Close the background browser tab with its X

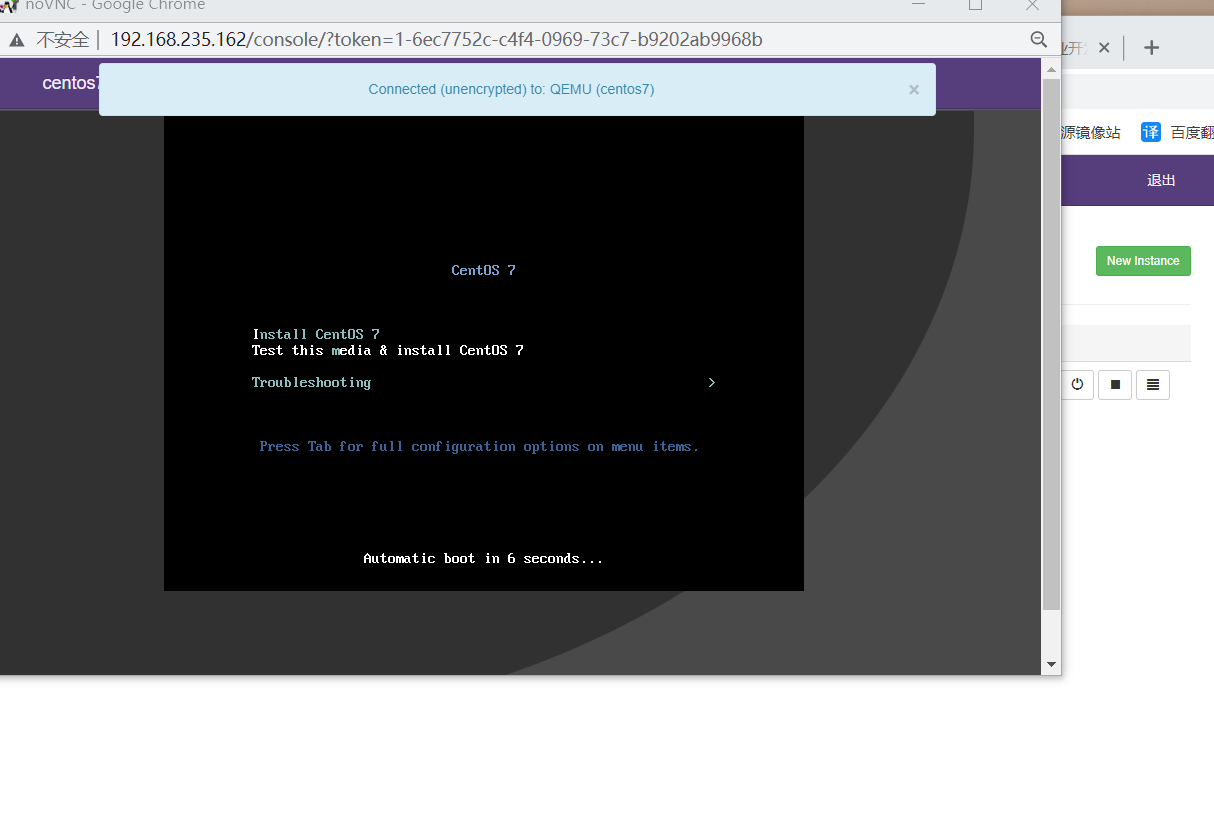click(1104, 47)
